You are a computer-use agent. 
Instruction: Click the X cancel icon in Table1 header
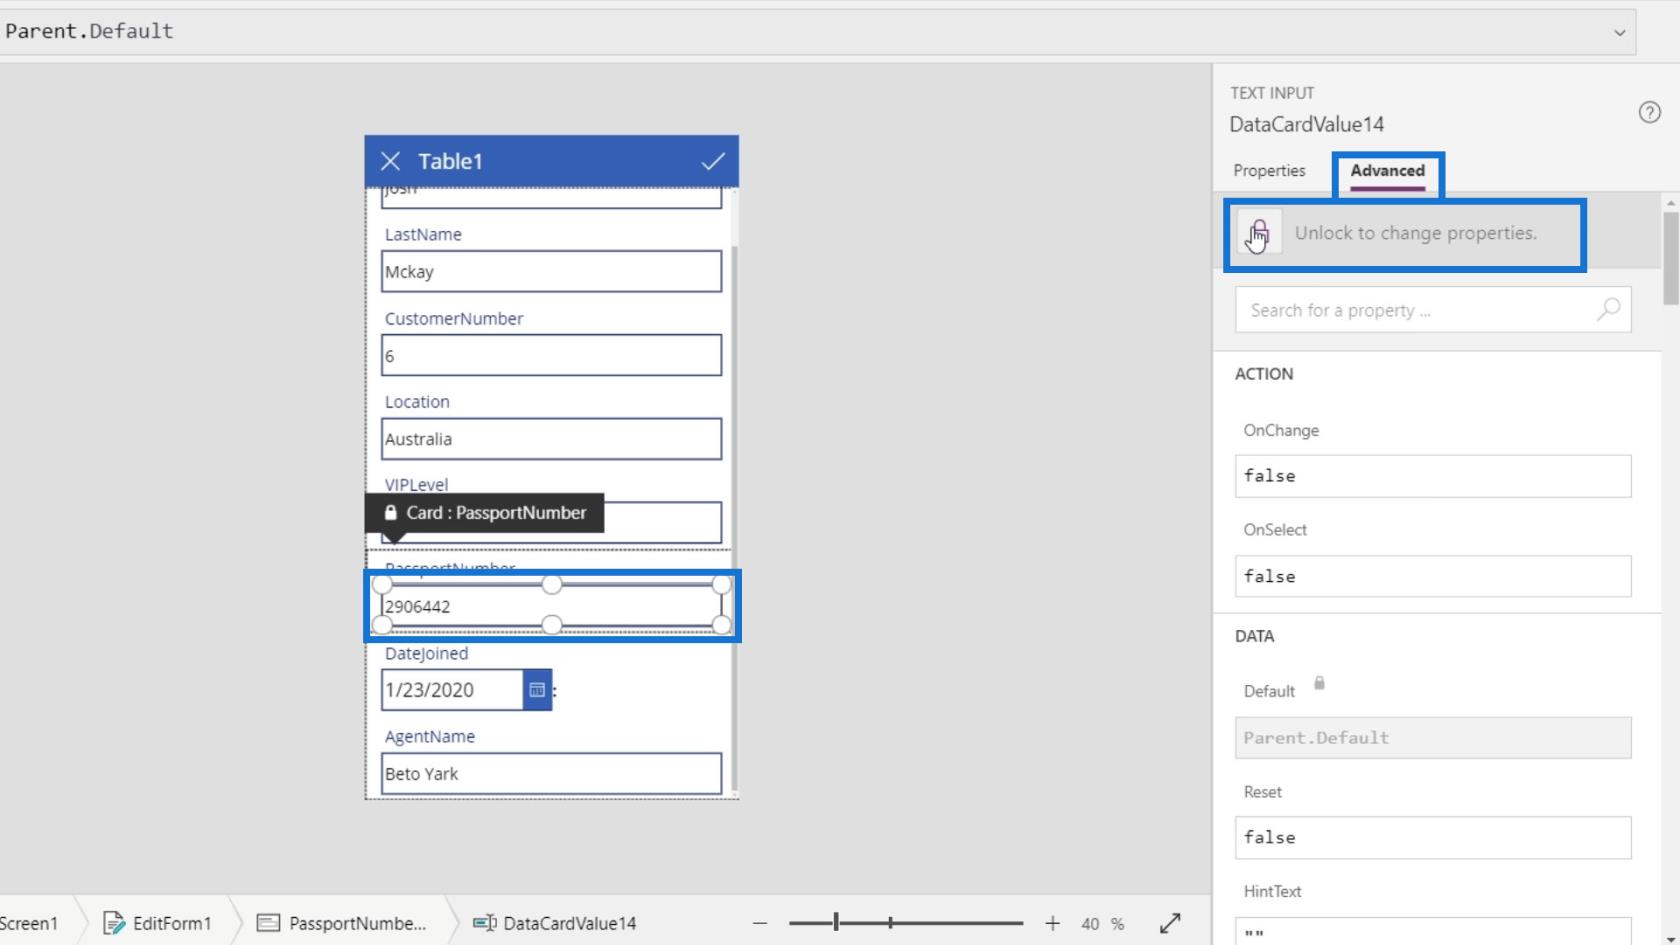[390, 161]
